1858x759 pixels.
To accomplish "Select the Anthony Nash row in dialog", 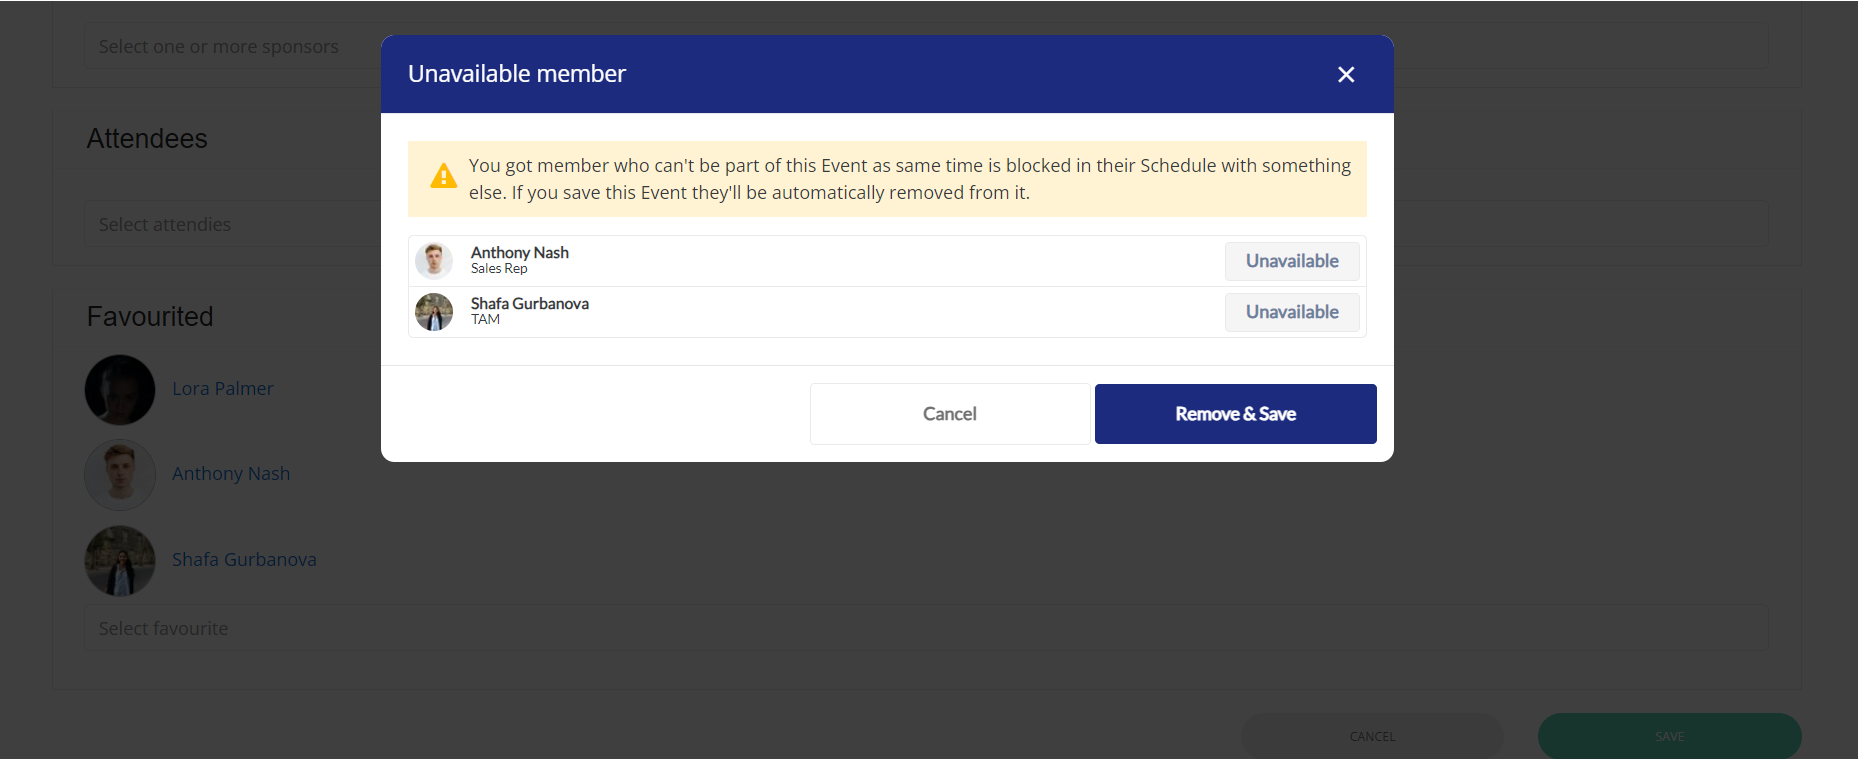I will (x=887, y=261).
